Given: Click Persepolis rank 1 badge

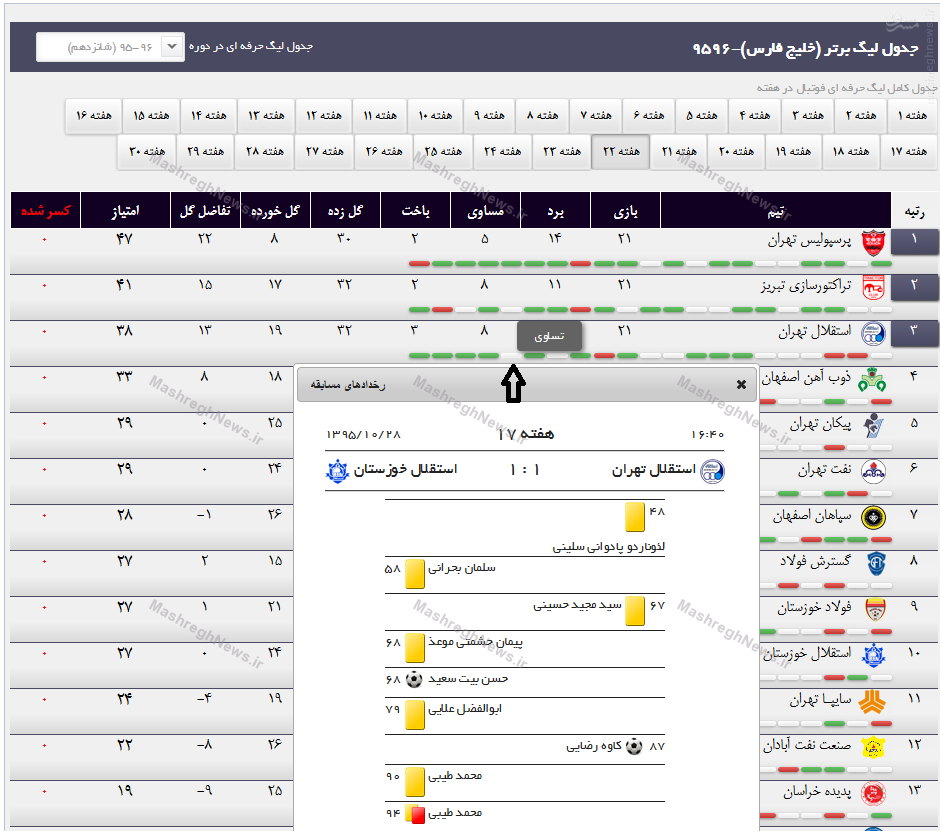Looking at the screenshot, I should pyautogui.click(x=914, y=242).
